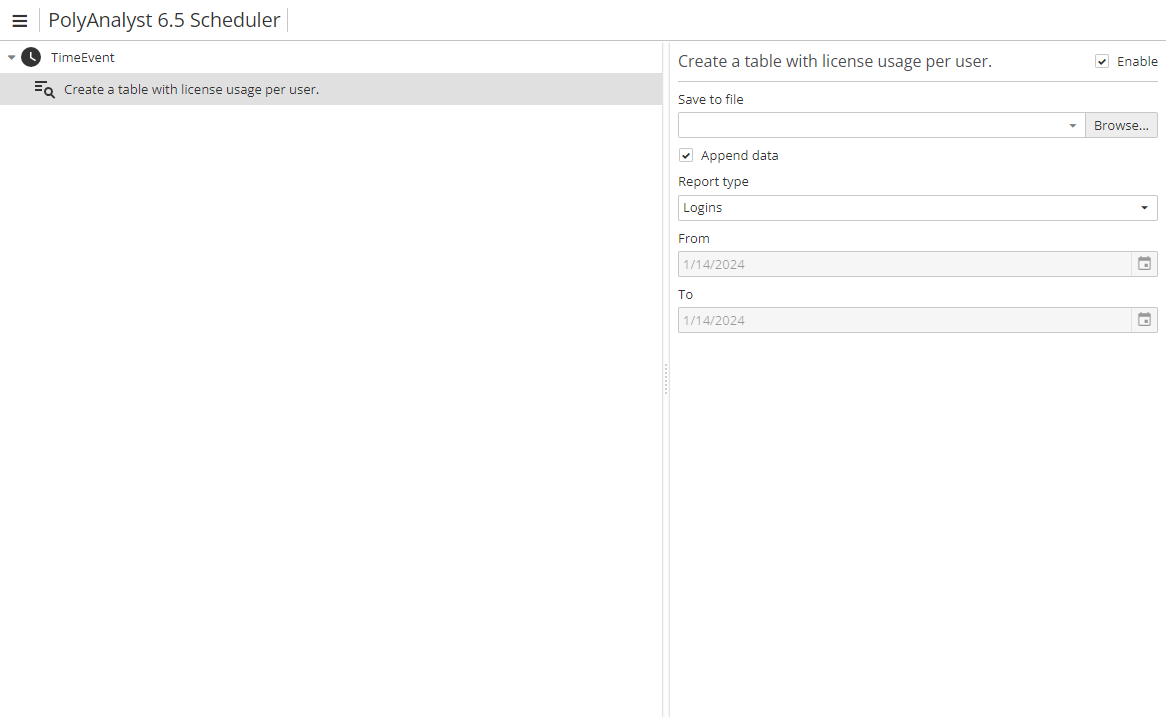The image size is (1166, 717).
Task: Click the Browse button
Action: 1121,125
